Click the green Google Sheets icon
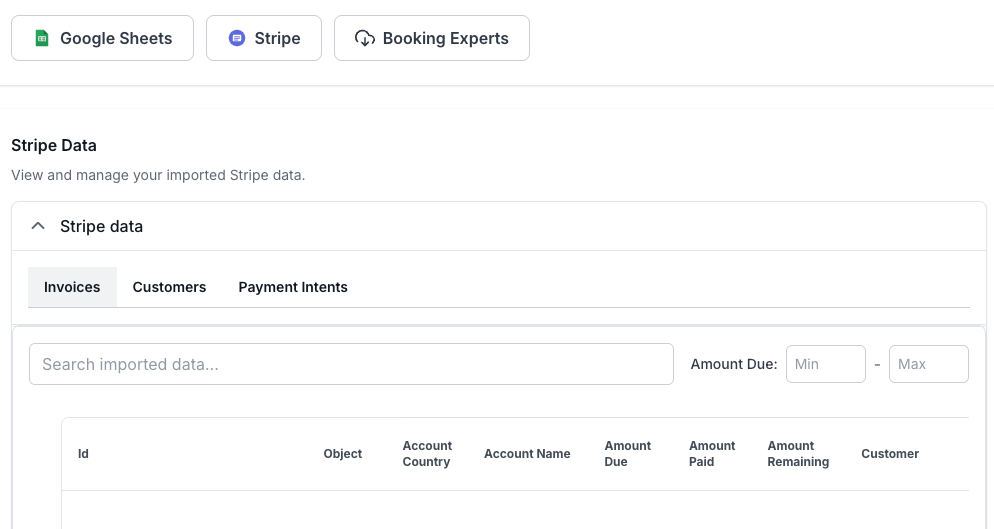 41,38
